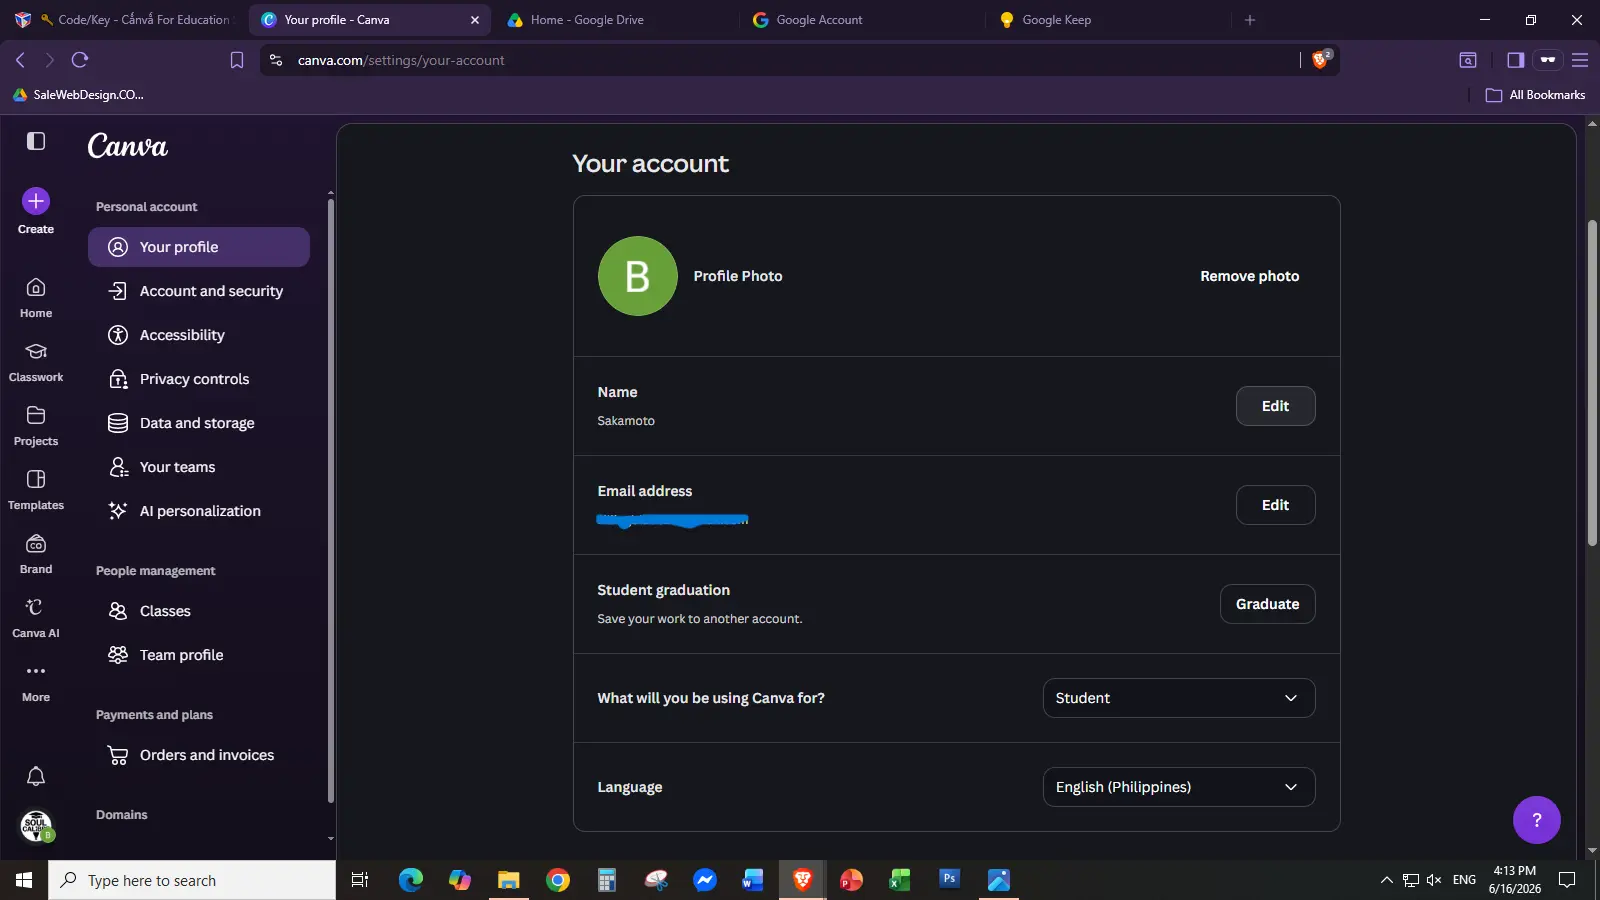Image resolution: width=1600 pixels, height=900 pixels.
Task: Open Brand in the sidebar
Action: [36, 554]
